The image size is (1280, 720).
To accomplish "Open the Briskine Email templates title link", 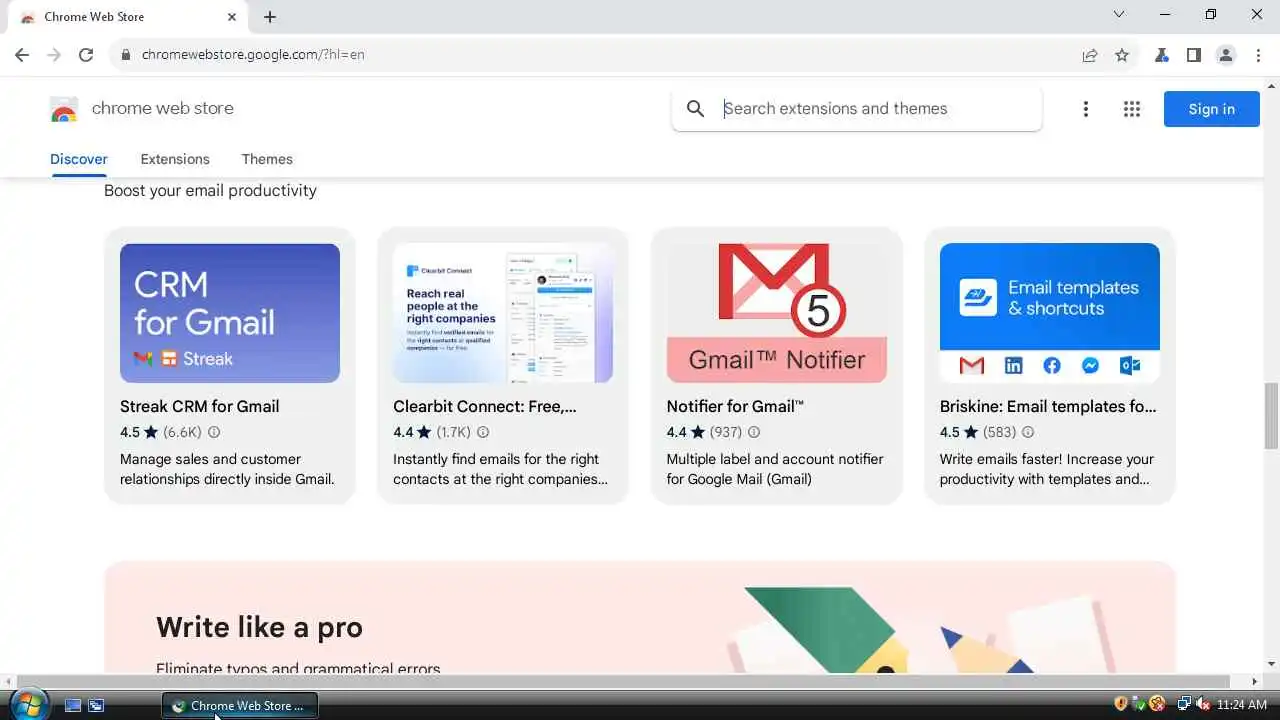I will (1048, 406).
